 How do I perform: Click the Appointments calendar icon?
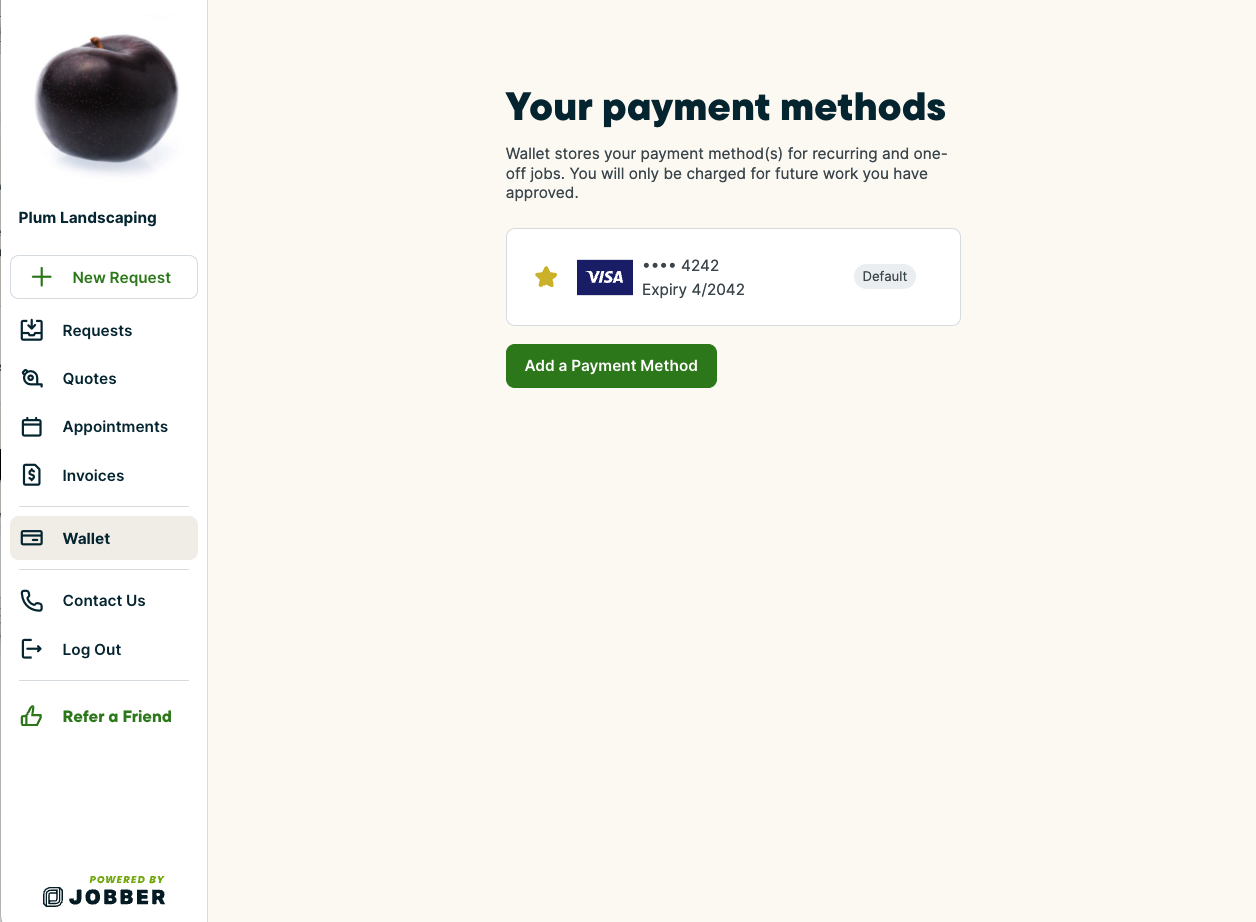tap(32, 427)
